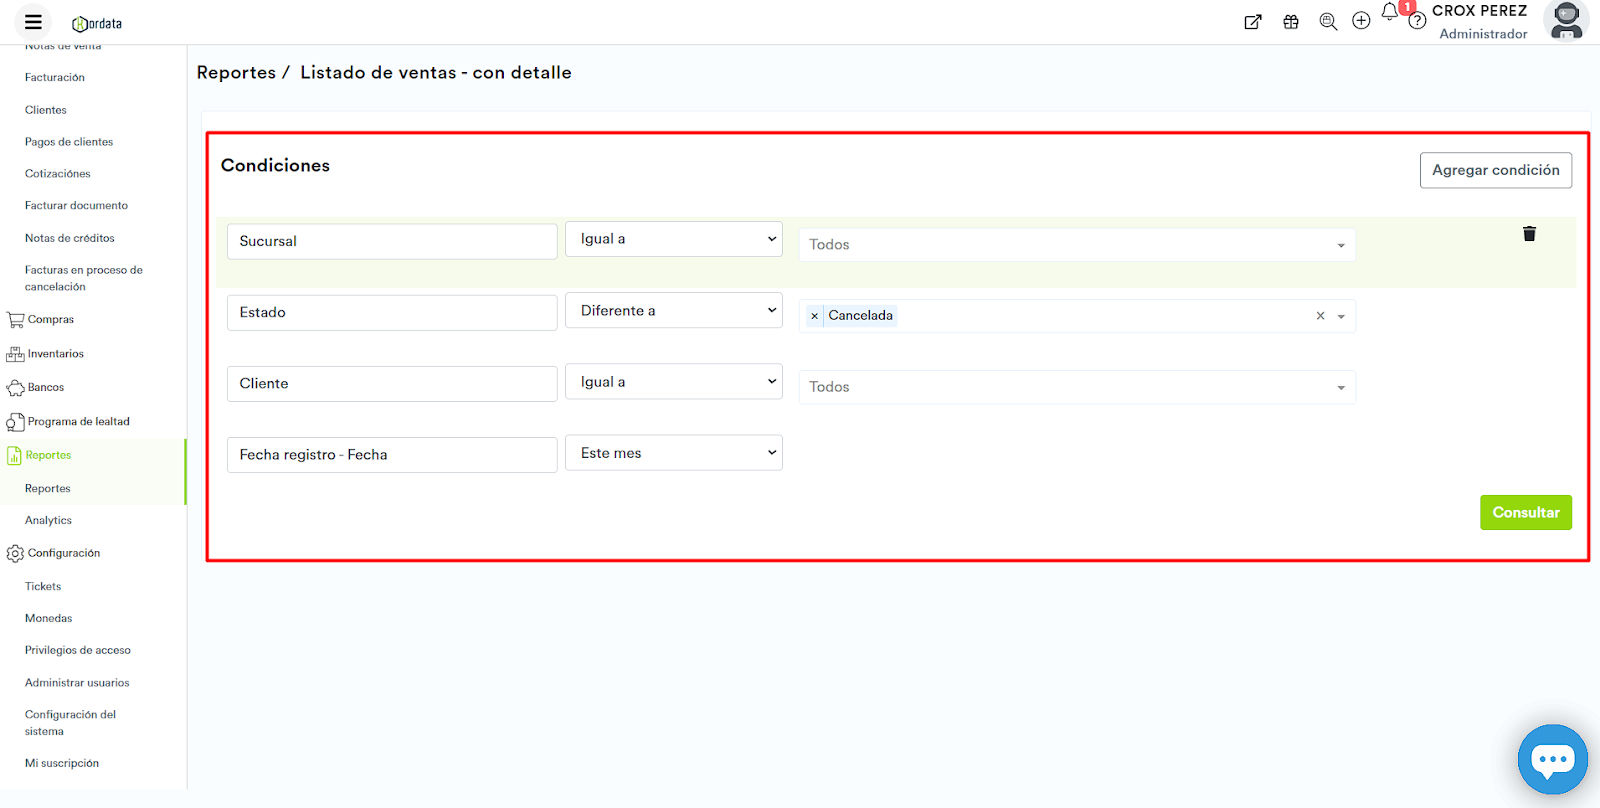The image size is (1600, 808).
Task: Remove the Cancelada tag from Estado
Action: 814,316
